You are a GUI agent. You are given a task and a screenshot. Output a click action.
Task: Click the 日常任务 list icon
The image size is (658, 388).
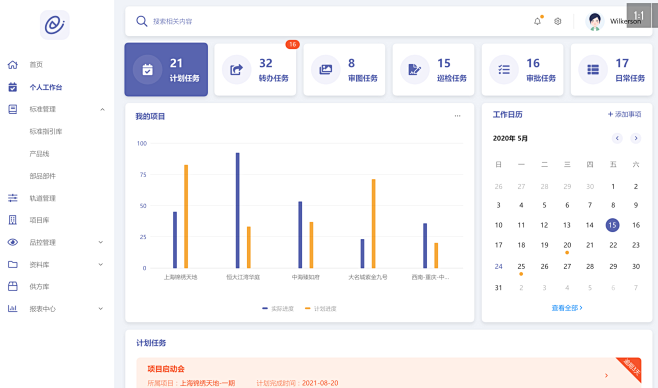coord(593,70)
